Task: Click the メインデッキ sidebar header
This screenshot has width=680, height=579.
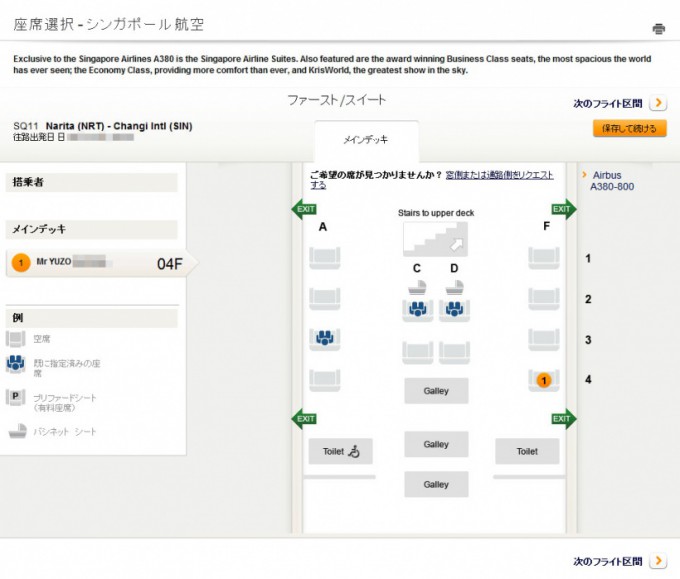Action: click(92, 229)
